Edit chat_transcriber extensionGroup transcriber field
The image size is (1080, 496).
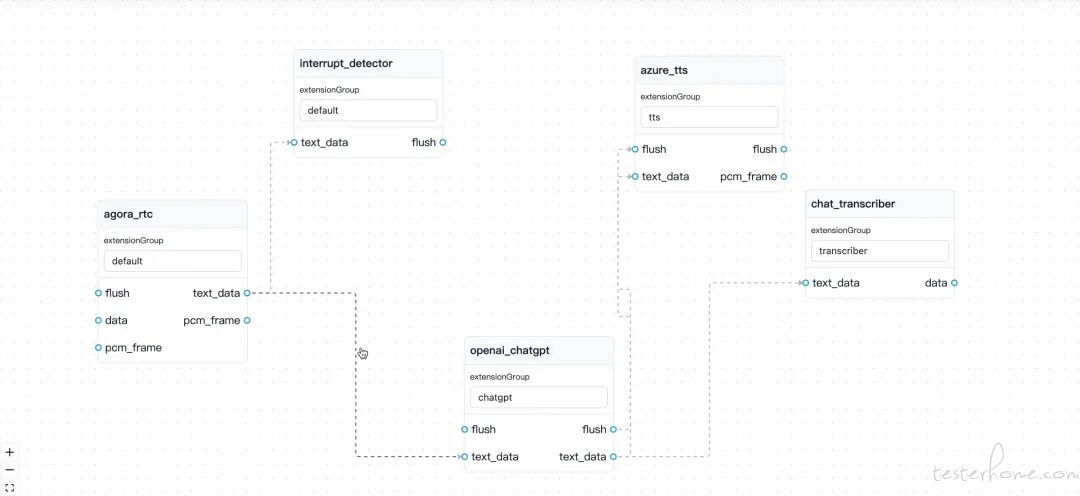coord(880,251)
